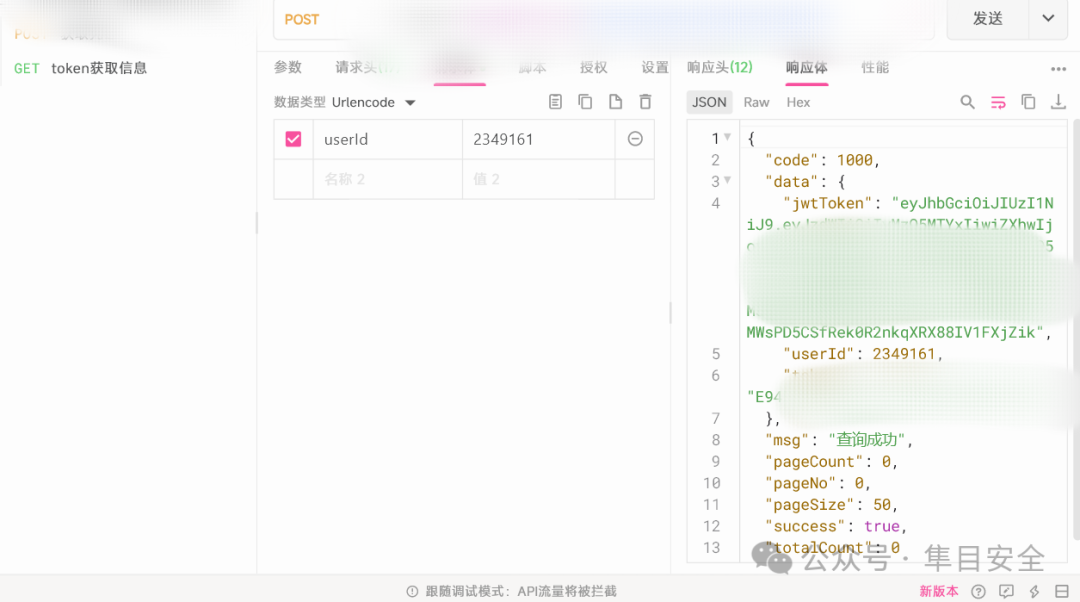Screen dimensions: 1080x602
Task: Select the Raw response view
Action: [x=756, y=103]
